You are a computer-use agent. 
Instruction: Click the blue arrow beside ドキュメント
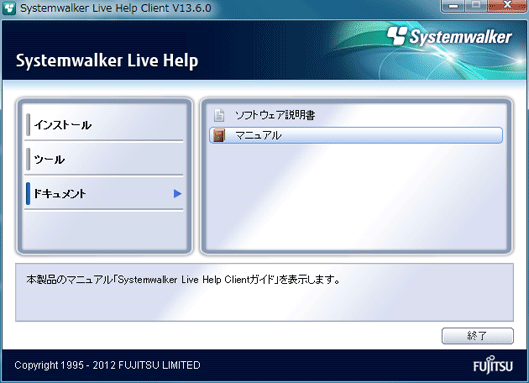pyautogui.click(x=177, y=194)
